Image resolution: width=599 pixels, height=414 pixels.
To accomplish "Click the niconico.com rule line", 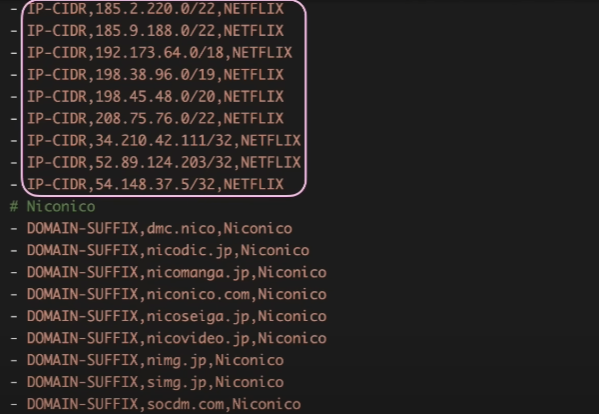I will coord(176,294).
